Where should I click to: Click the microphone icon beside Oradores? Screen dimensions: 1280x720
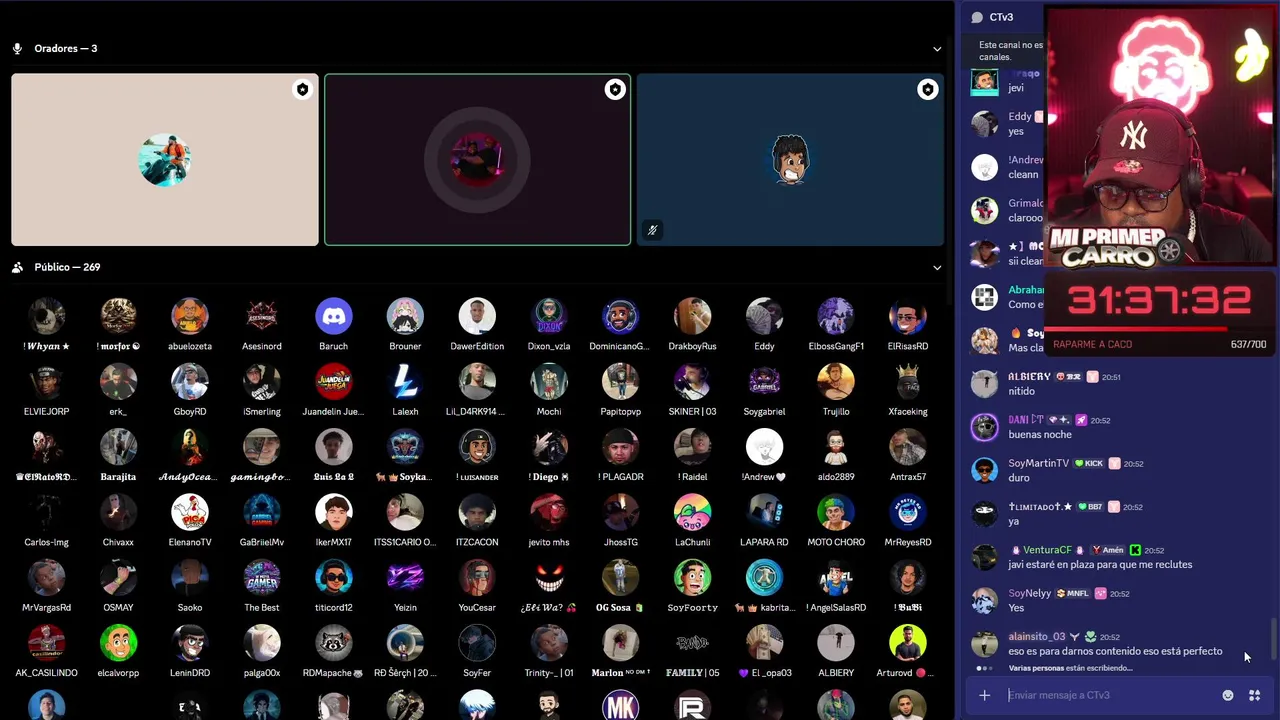(17, 48)
